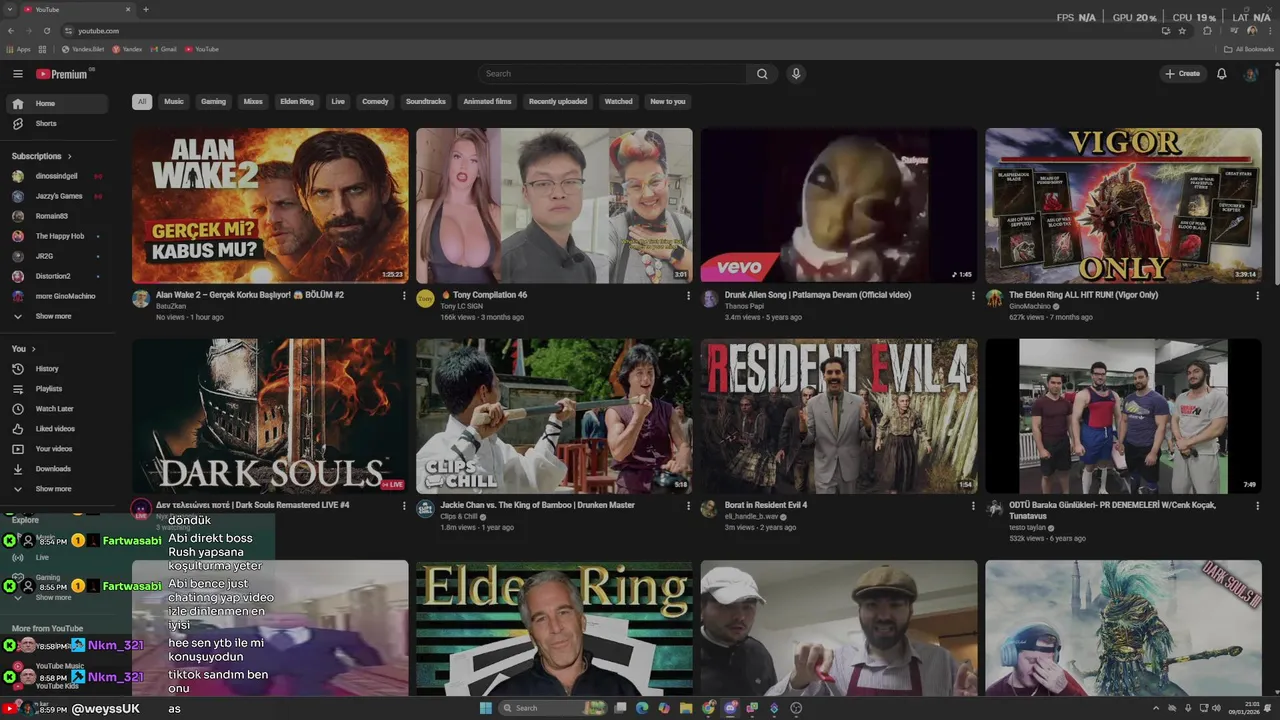Open more options for Dark Souls Remastered LIVE
The image size is (1280, 720).
pyautogui.click(x=404, y=506)
